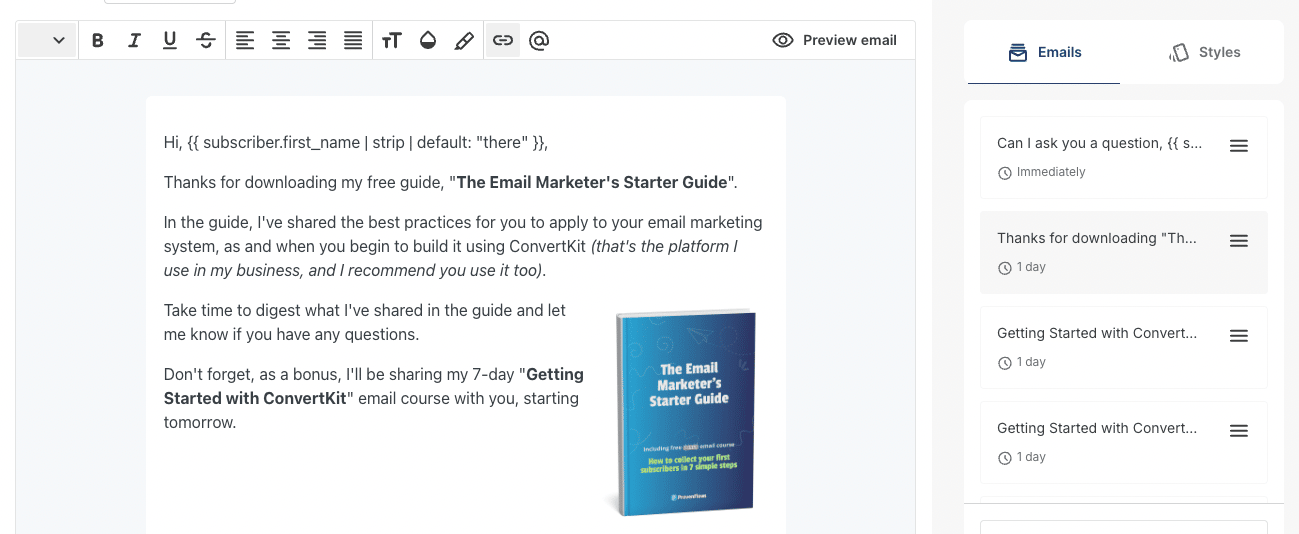Insert personalization with the @ icon
This screenshot has width=1299, height=534.
coord(539,41)
